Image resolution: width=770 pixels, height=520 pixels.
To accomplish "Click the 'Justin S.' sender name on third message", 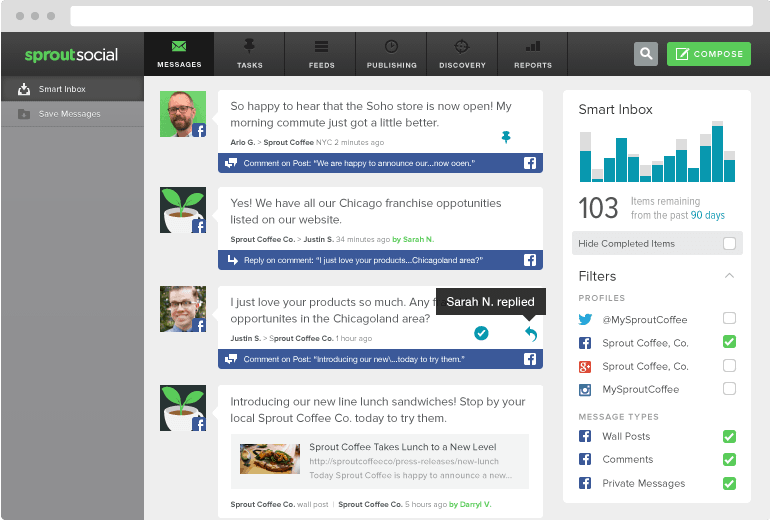I will pyautogui.click(x=246, y=338).
